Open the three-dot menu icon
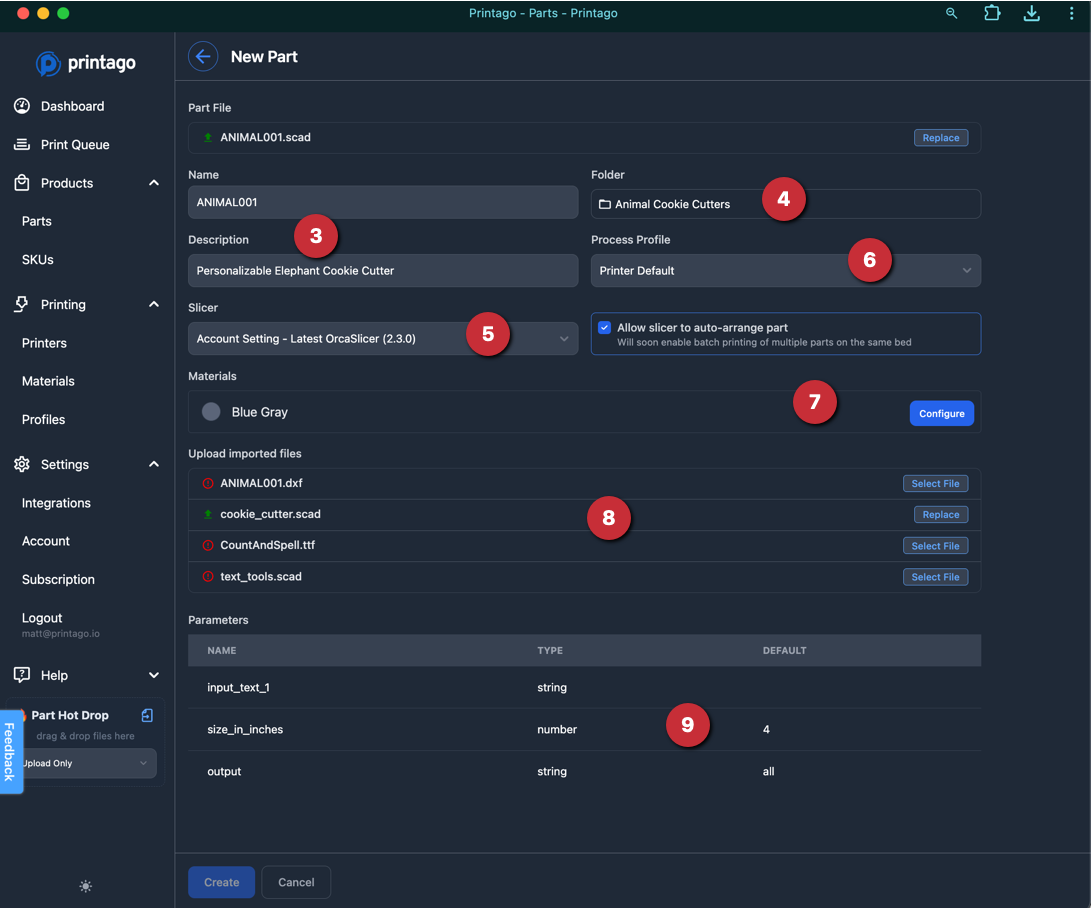This screenshot has width=1092, height=908. [1071, 13]
